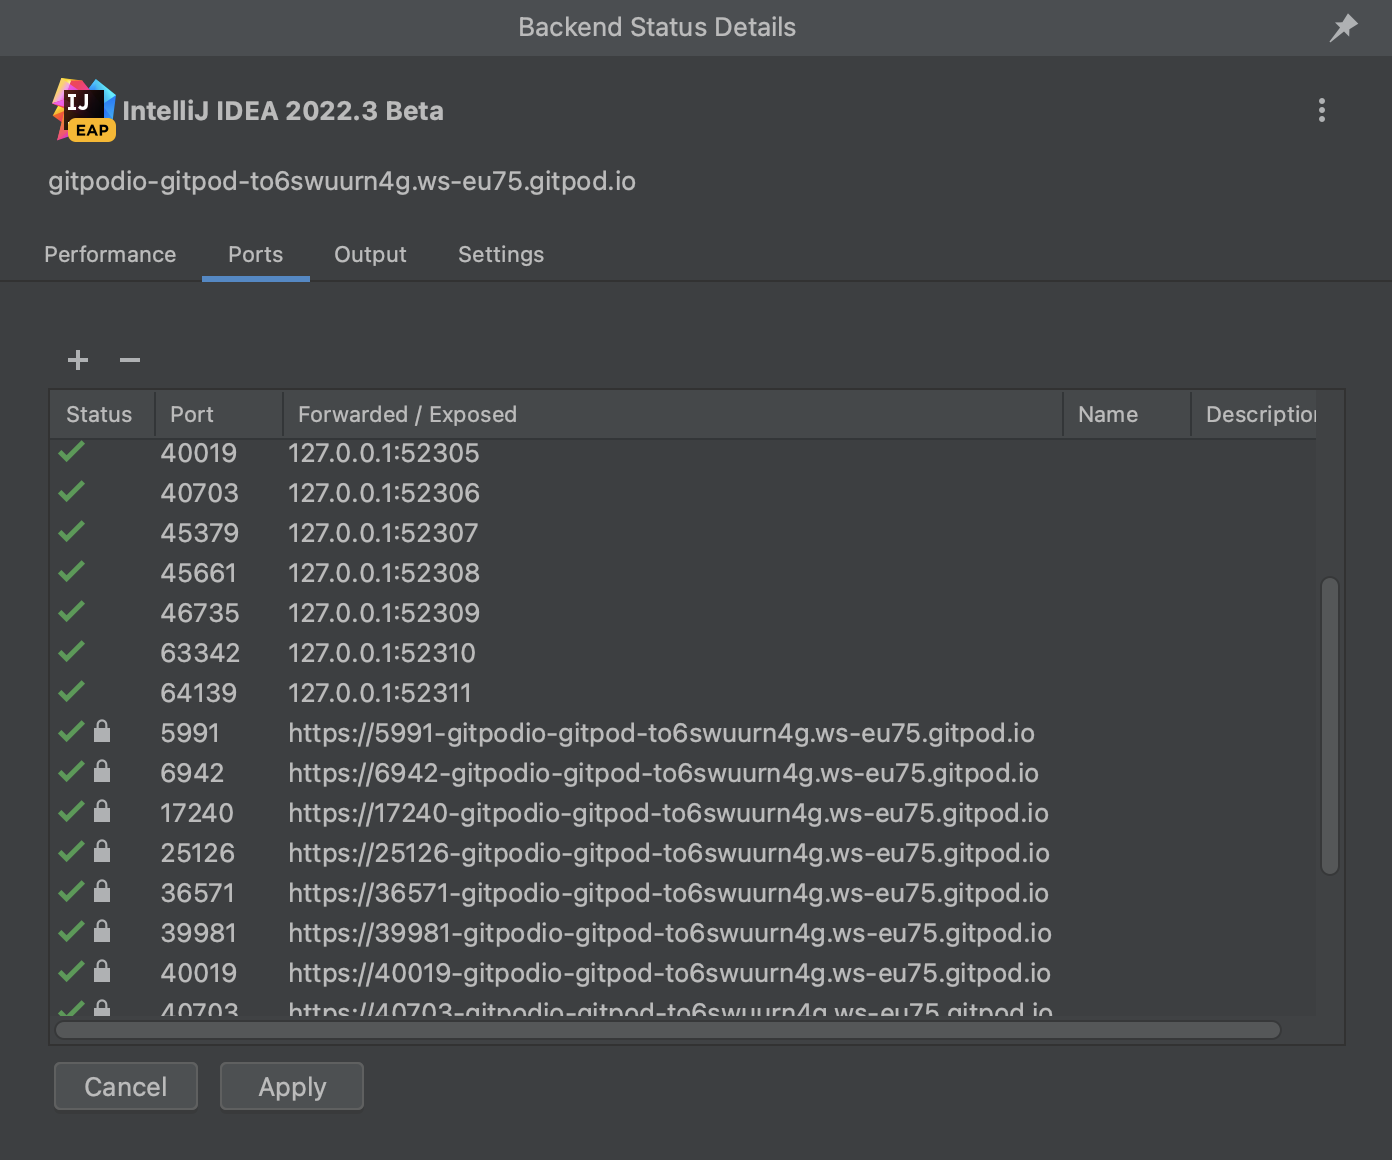Click the vertical scrollbar of the ports table

[1330, 726]
